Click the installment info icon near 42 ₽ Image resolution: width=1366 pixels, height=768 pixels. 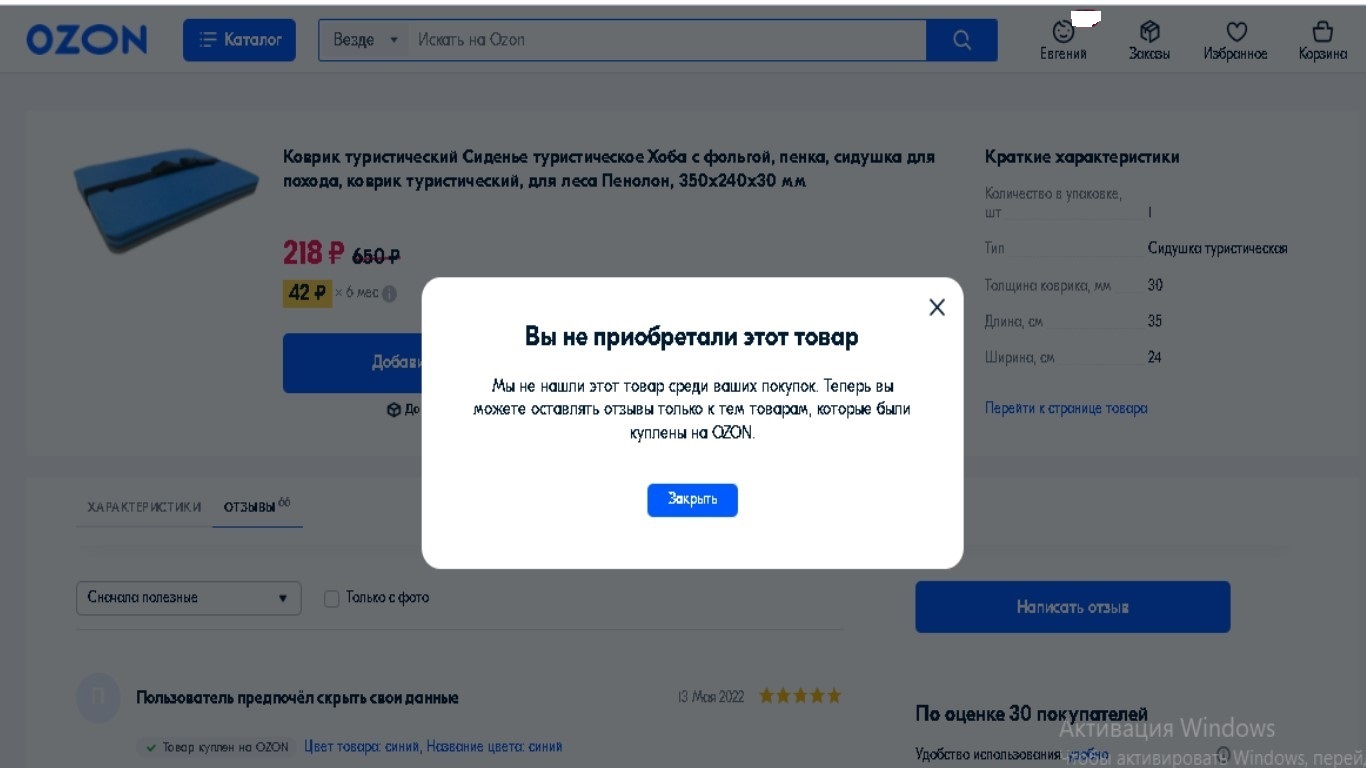[x=387, y=293]
